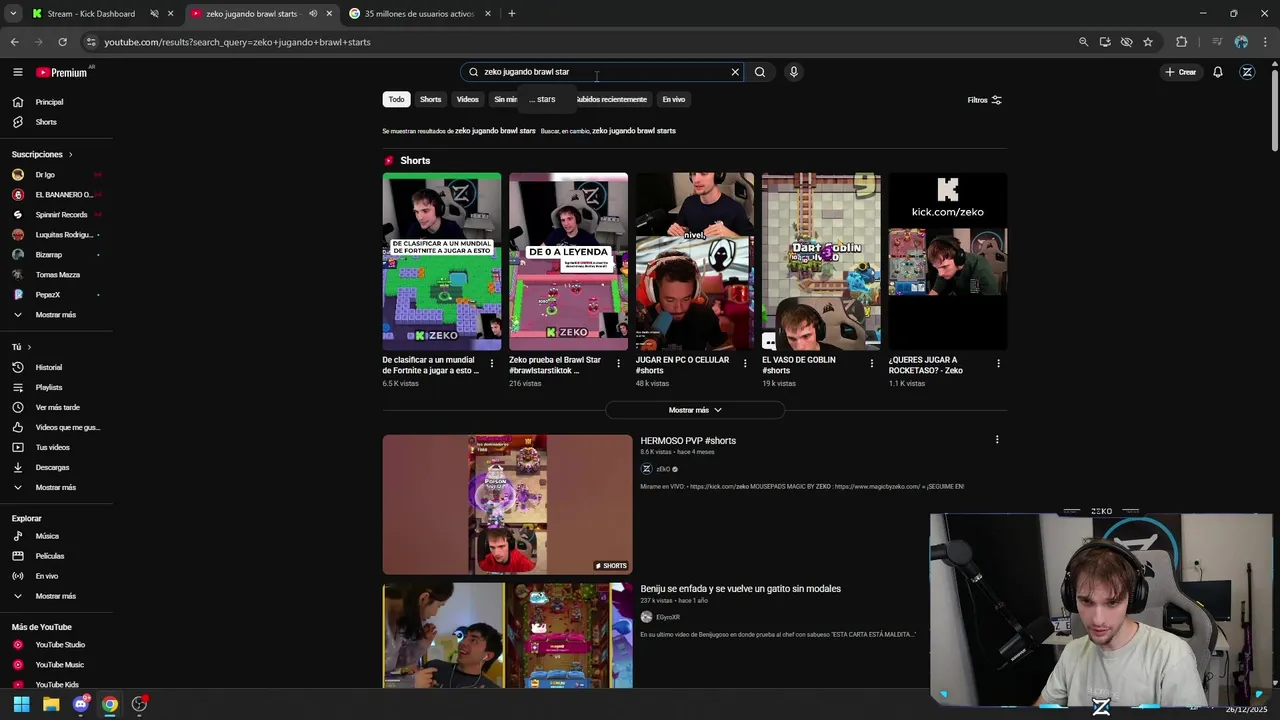This screenshot has height=720, width=1280.
Task: Open options for ¿QUIERES JUGAR A ROCKETASO?
Action: (998, 363)
